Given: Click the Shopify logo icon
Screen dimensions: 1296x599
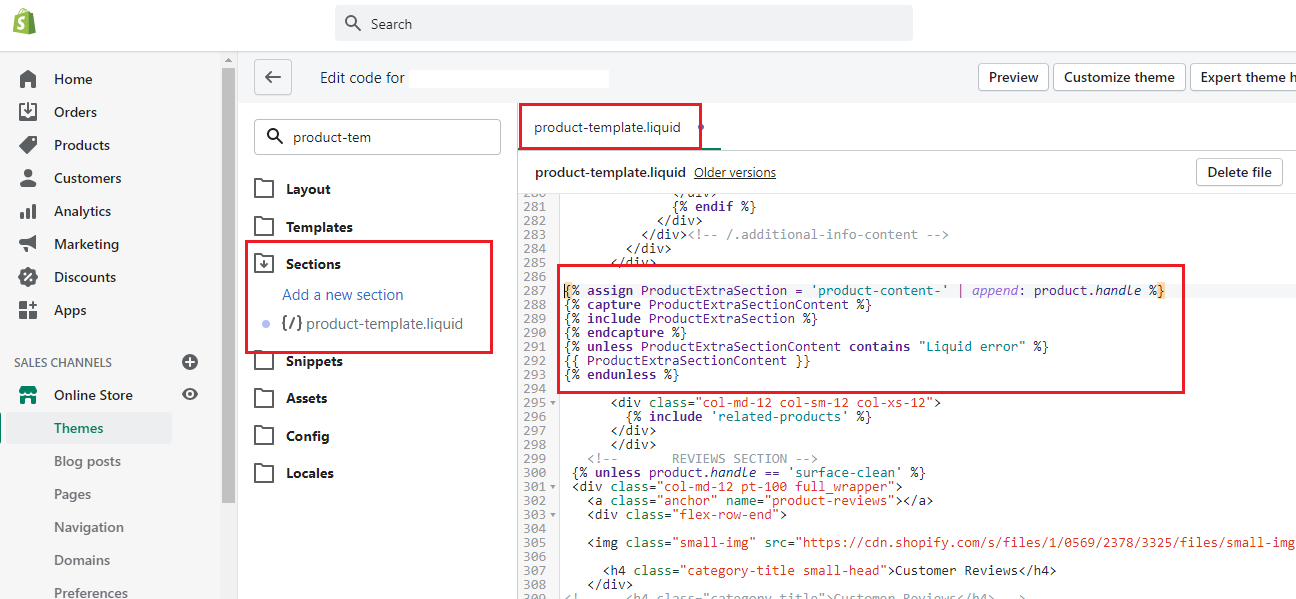Looking at the screenshot, I should pyautogui.click(x=25, y=22).
